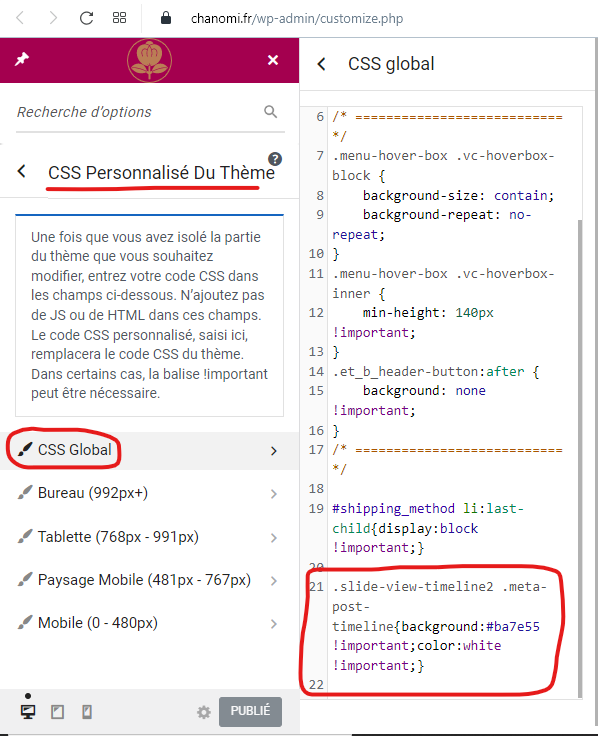Image resolution: width=598 pixels, height=736 pixels.
Task: Click line number 7 in gutter
Action: click(x=320, y=155)
